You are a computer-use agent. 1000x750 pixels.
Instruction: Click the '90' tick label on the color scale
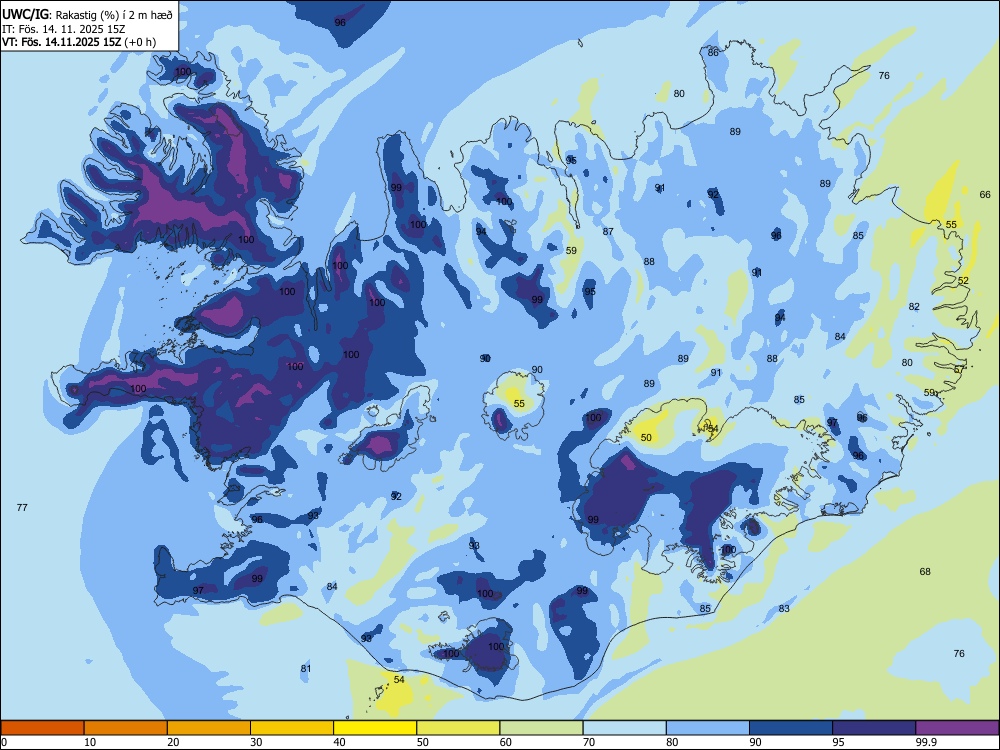pyautogui.click(x=755, y=742)
